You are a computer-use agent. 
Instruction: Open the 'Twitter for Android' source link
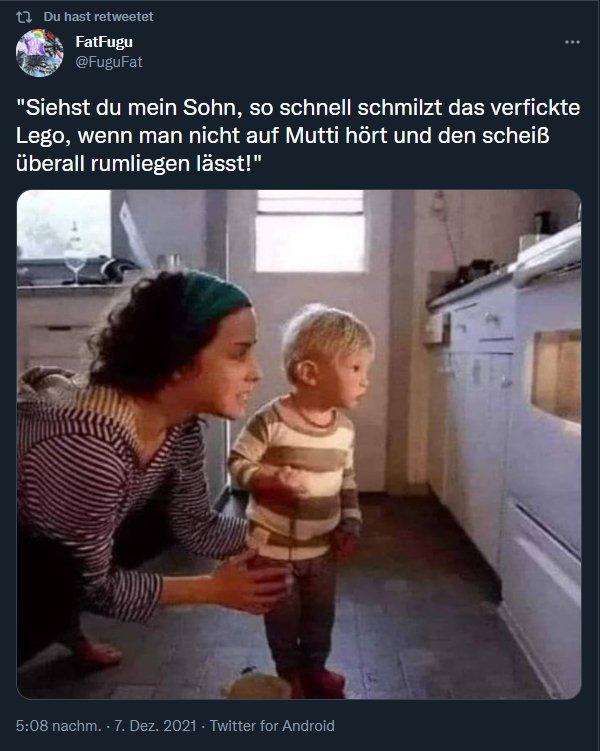272,726
